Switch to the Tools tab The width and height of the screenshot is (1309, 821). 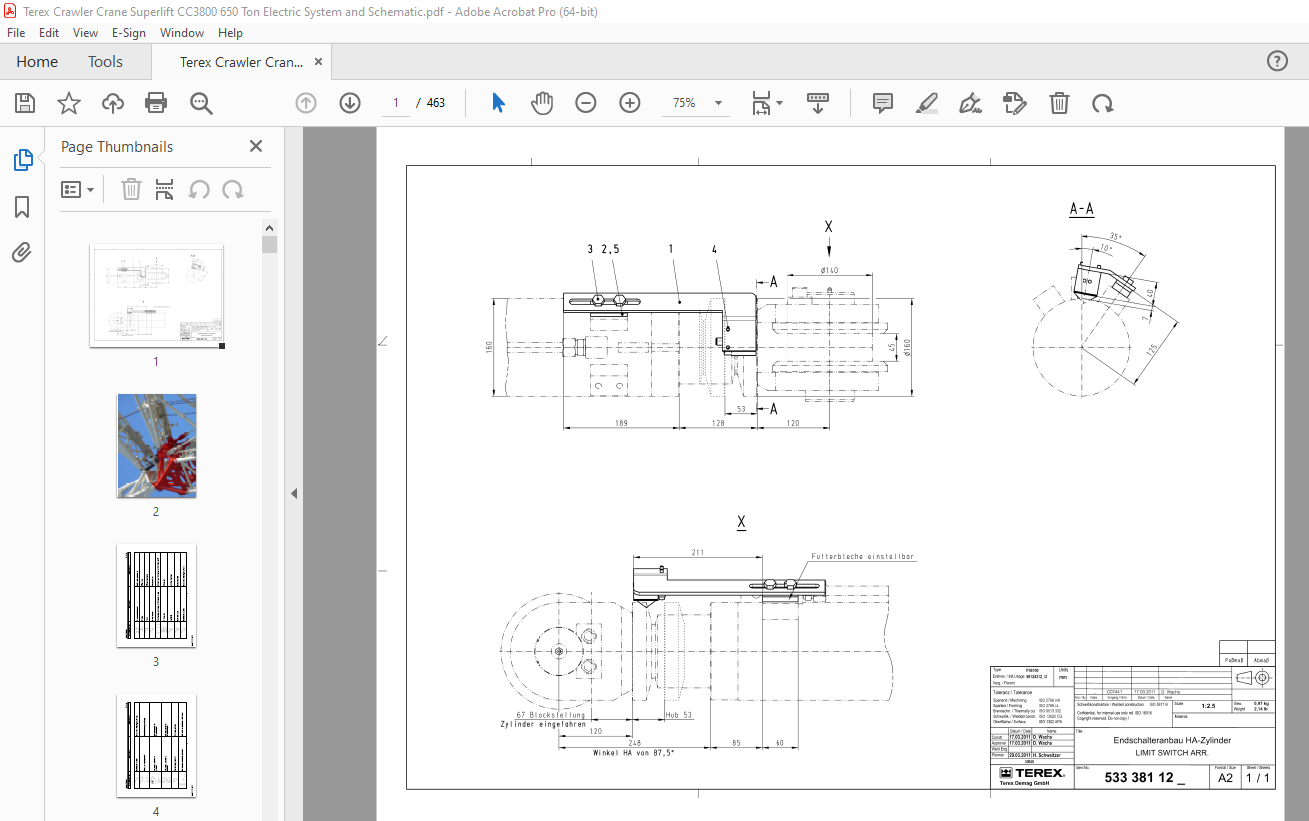105,61
